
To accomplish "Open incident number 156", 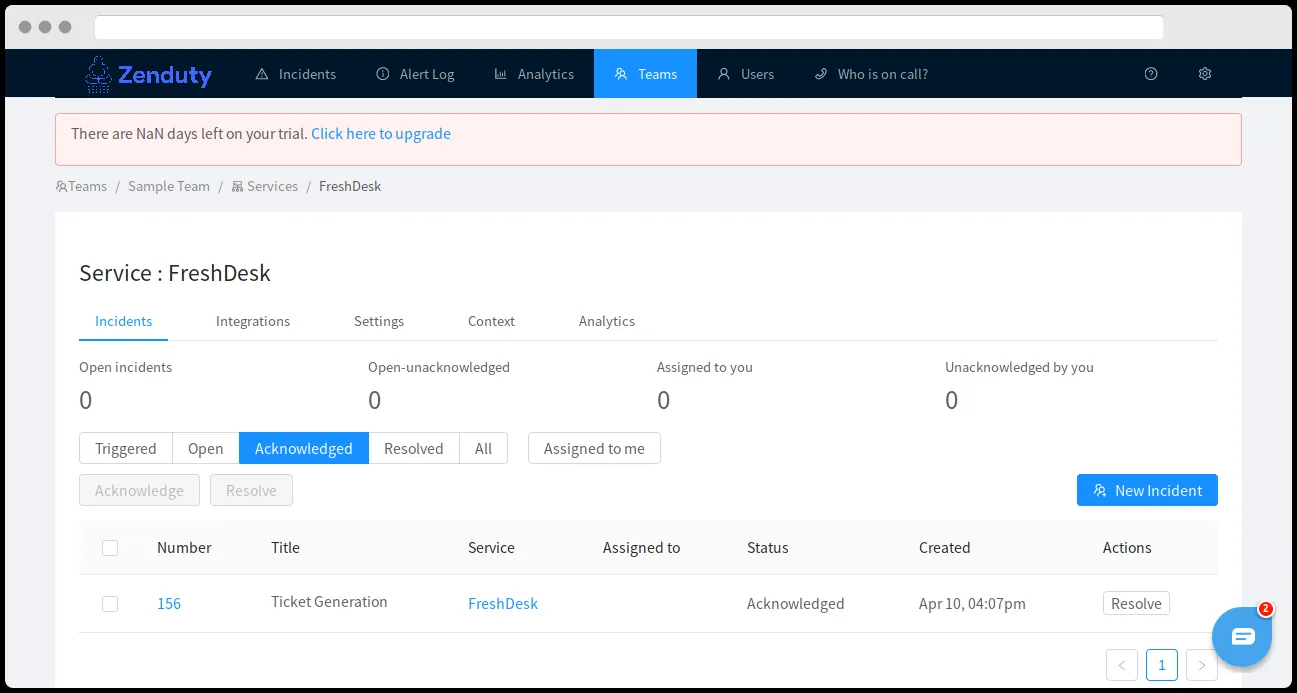I will point(169,604).
